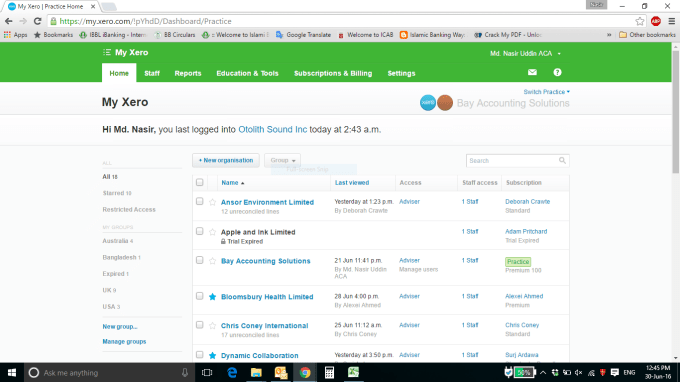This screenshot has height=382, width=680.
Task: Filter by Starred organisations
Action: [x=117, y=193]
